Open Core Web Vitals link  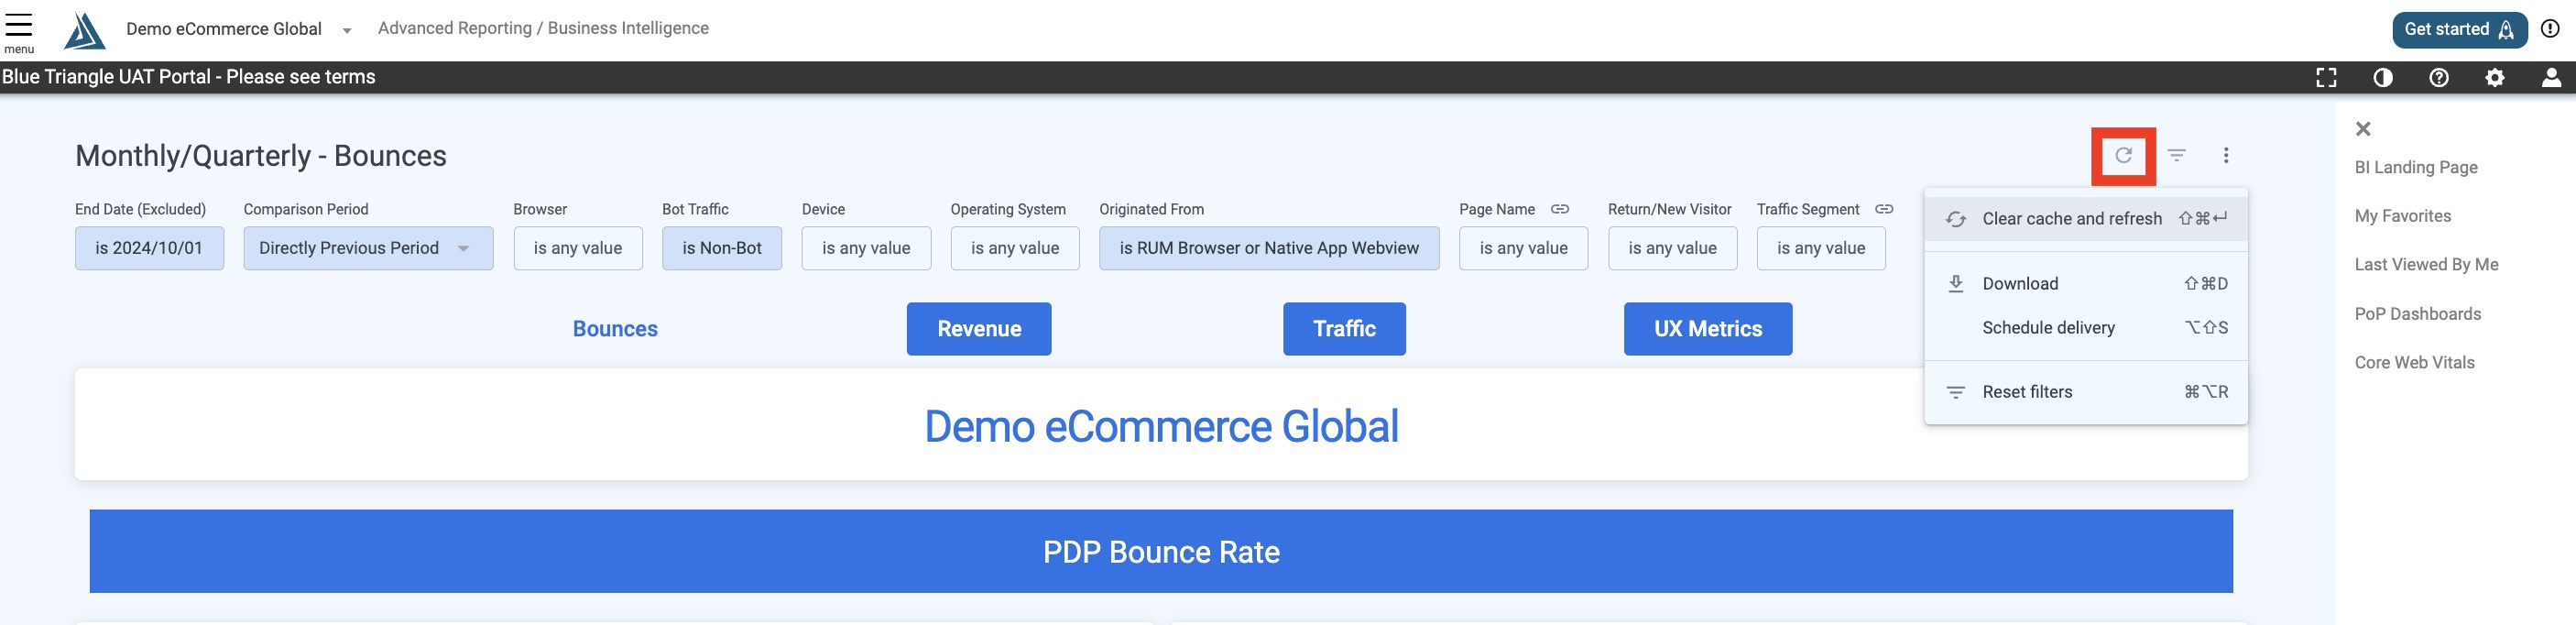point(2414,363)
